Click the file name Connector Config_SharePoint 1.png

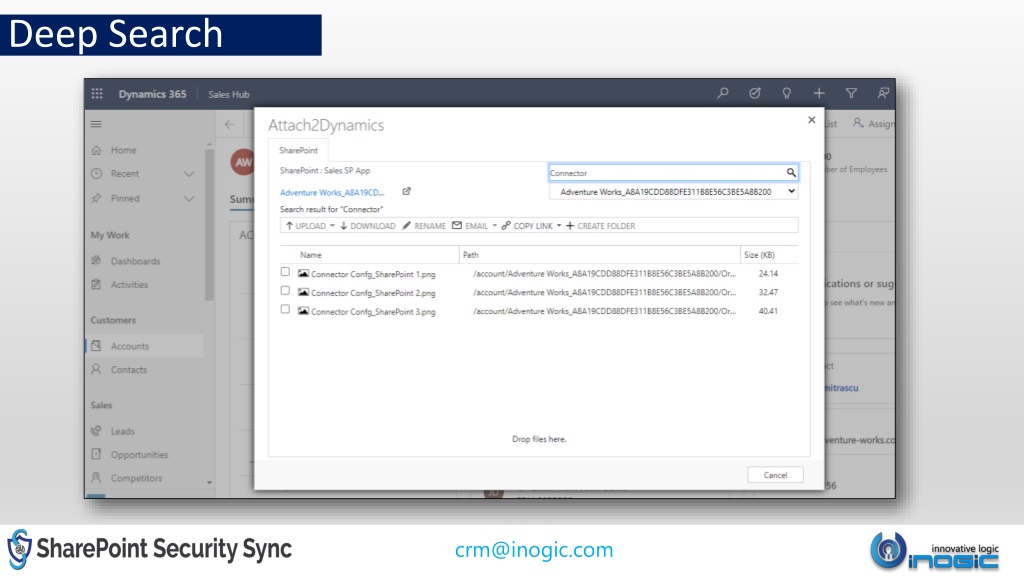click(373, 274)
